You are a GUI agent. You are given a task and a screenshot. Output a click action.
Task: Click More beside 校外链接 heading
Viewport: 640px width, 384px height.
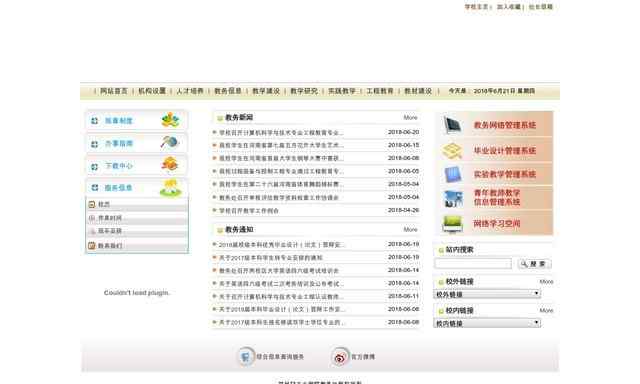[546, 282]
